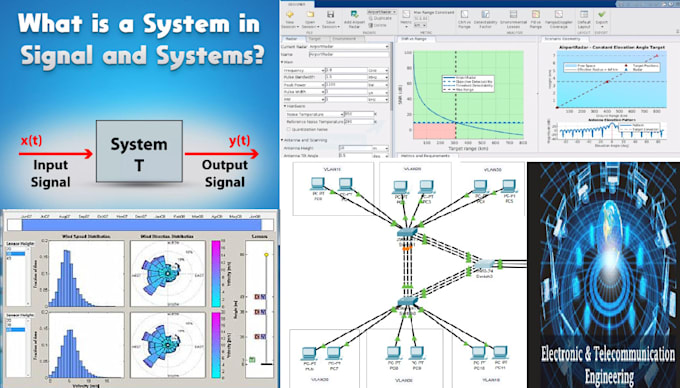Screen dimensions: 680x388
Task: Click Save Session floppy disk icon
Action: pyautogui.click(x=330, y=15)
